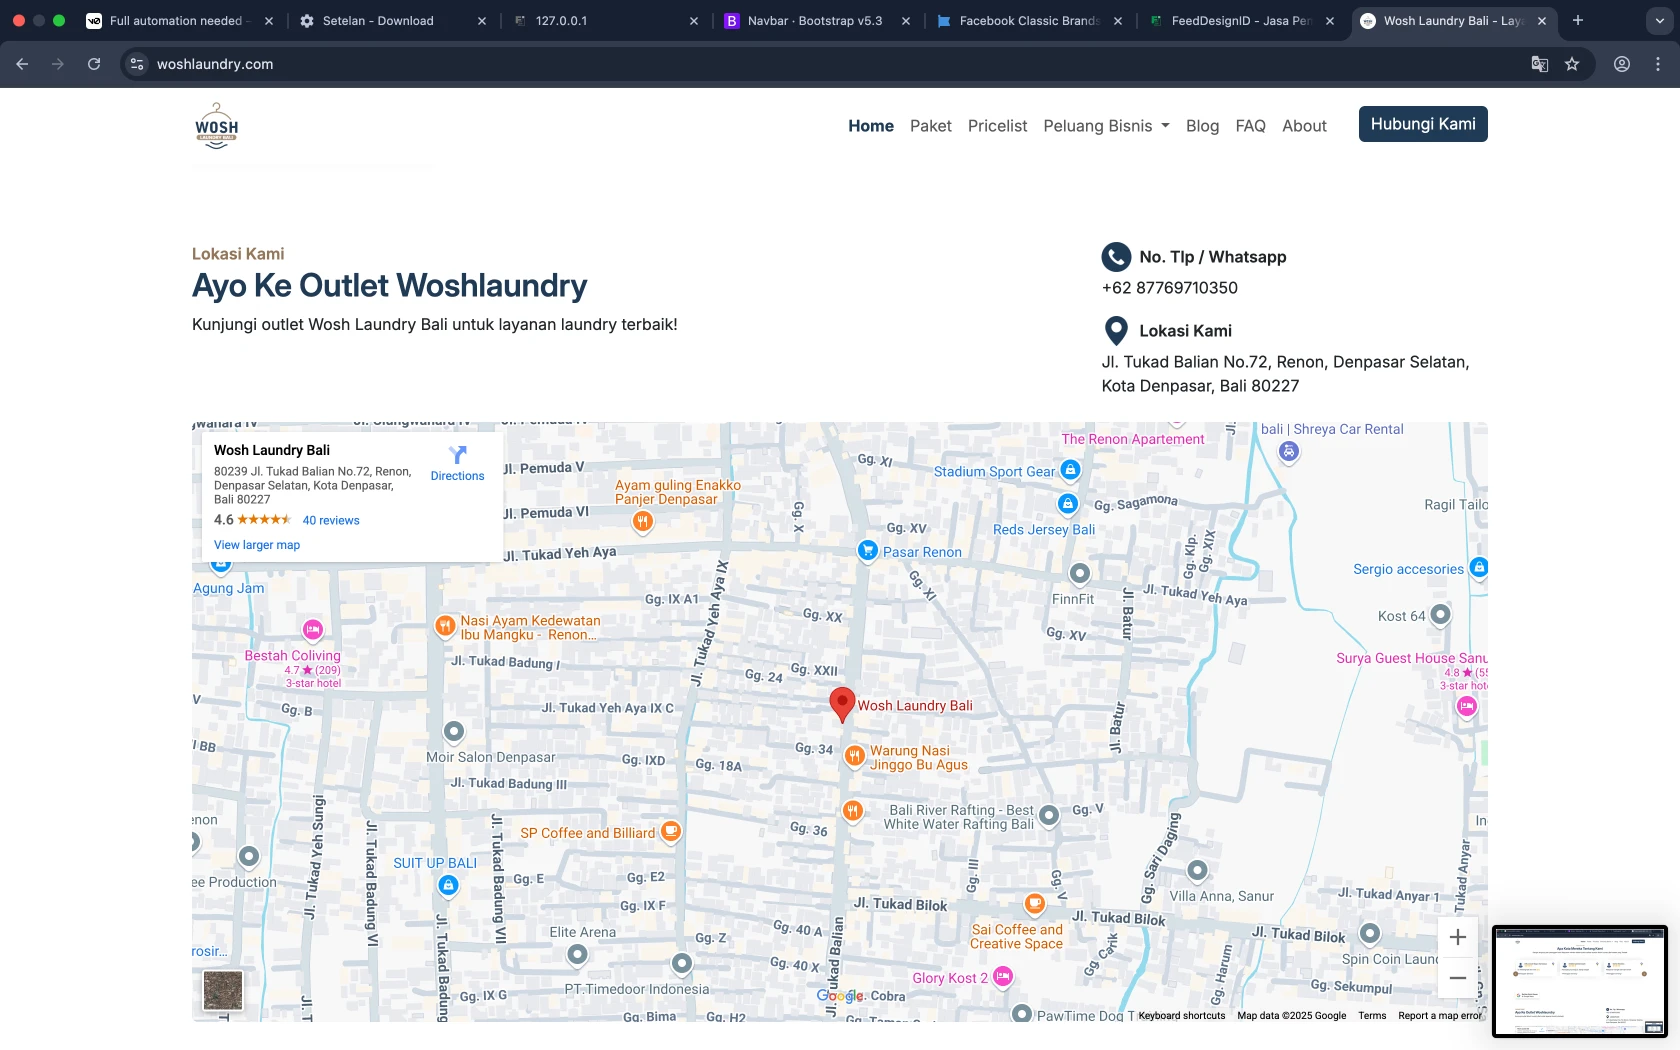Open the browser profile icon
This screenshot has width=1680, height=1050.
[x=1622, y=64]
